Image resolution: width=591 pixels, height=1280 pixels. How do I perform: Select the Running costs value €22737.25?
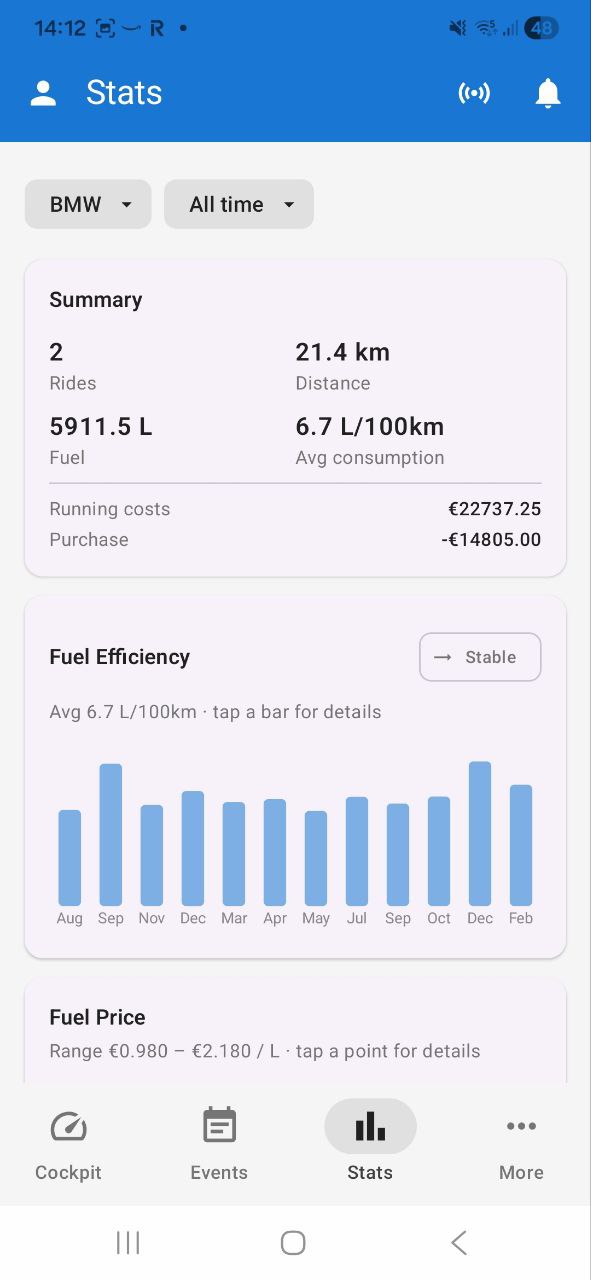pyautogui.click(x=494, y=509)
